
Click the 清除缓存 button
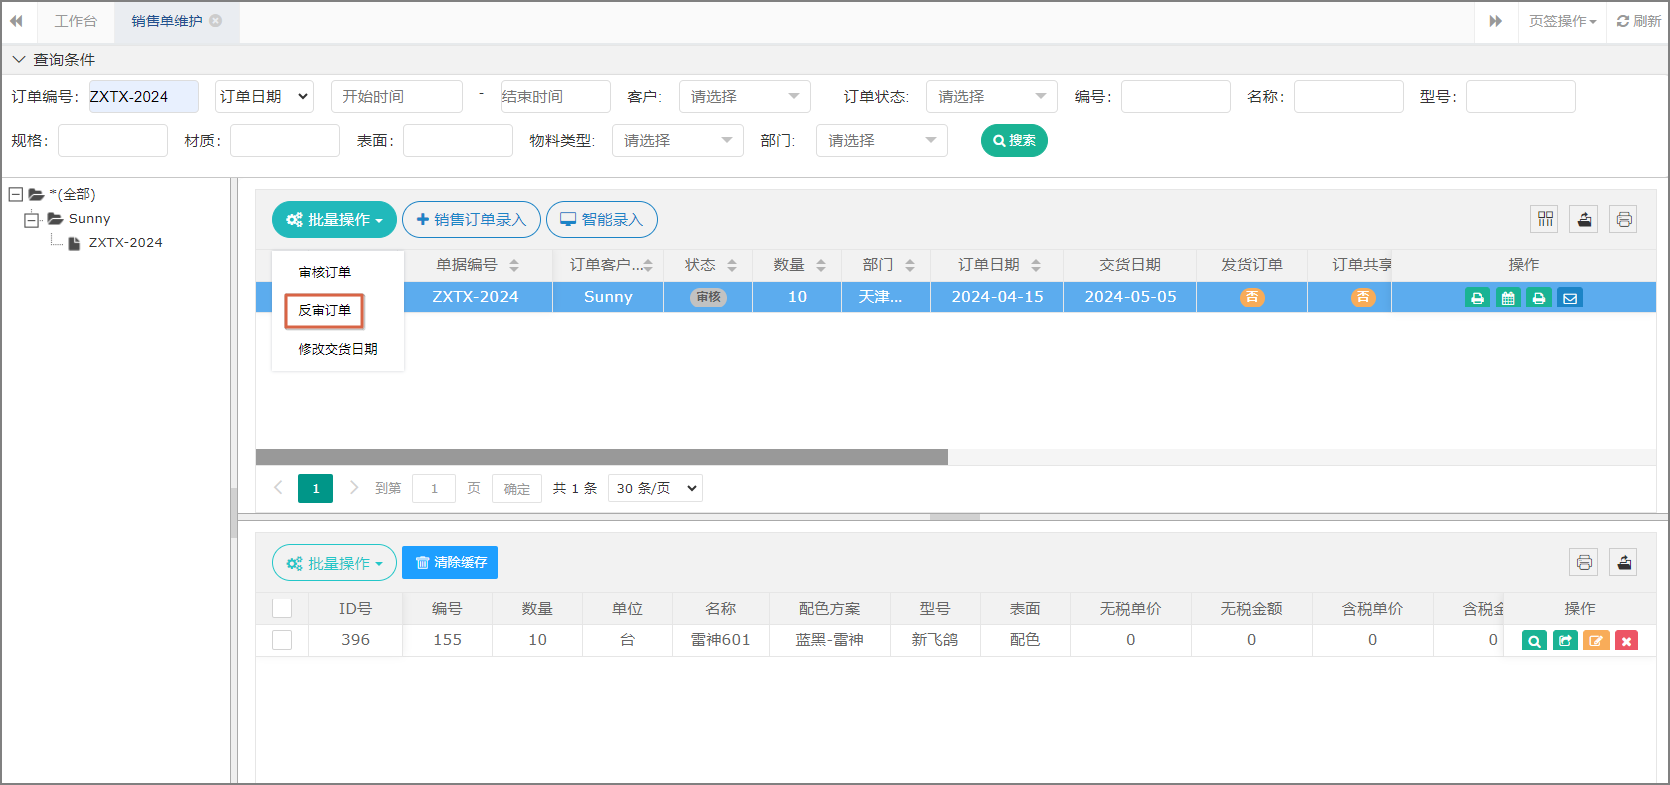[450, 562]
